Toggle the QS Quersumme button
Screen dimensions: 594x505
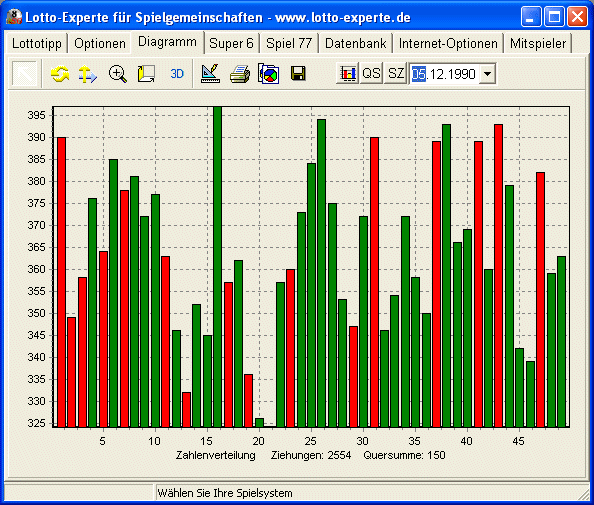[371, 73]
